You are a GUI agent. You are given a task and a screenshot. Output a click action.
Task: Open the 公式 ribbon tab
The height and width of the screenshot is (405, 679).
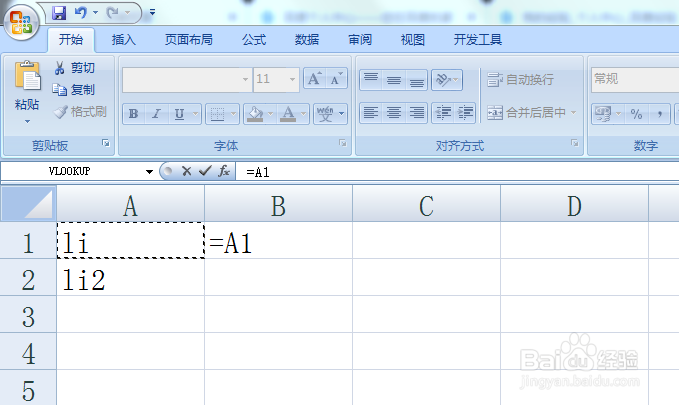click(254, 40)
